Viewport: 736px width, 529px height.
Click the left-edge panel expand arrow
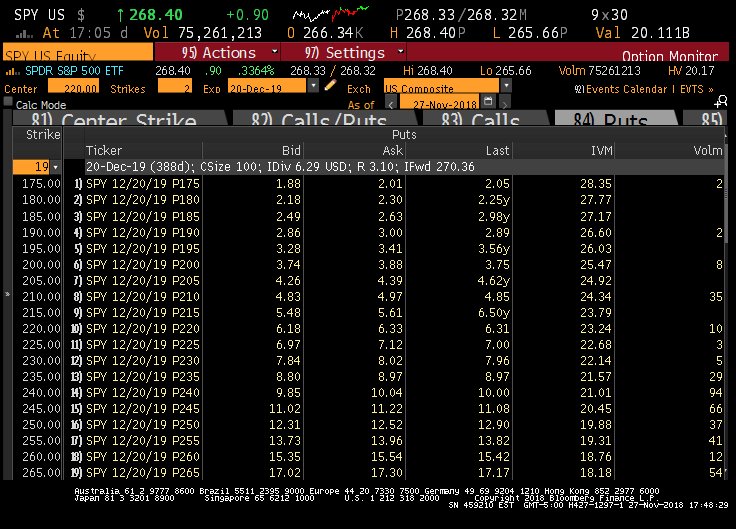(x=5, y=295)
